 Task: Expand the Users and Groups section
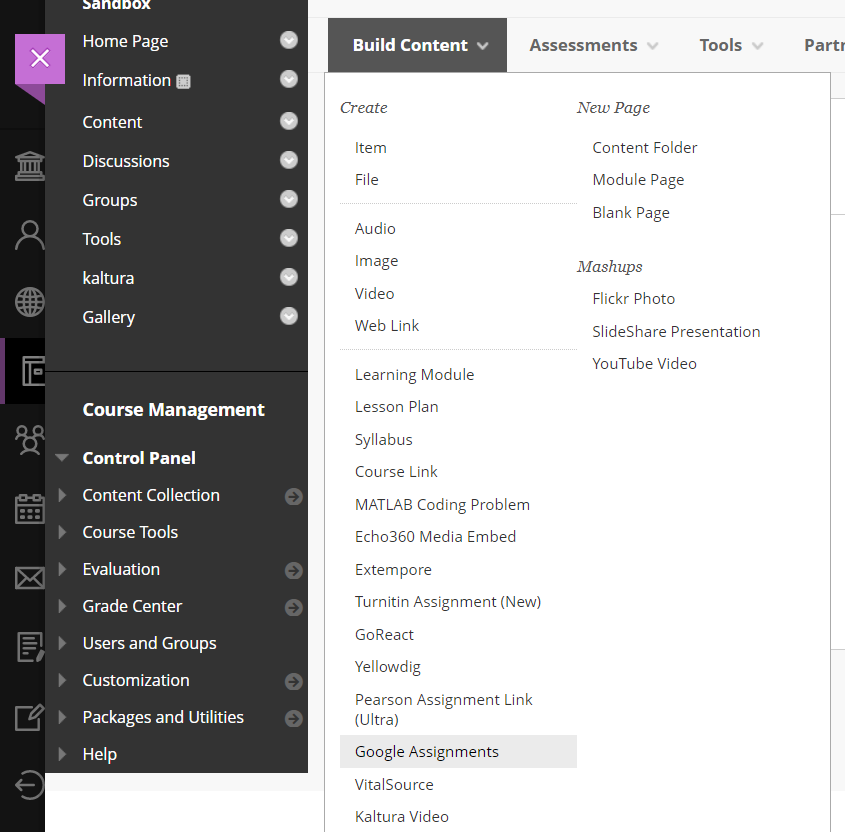63,643
